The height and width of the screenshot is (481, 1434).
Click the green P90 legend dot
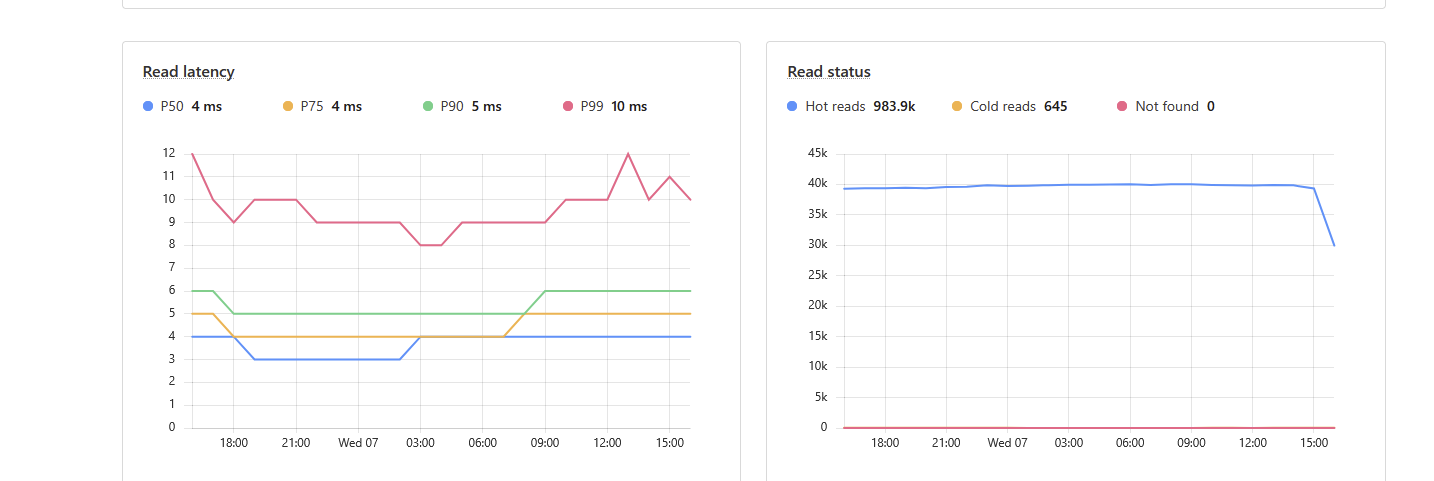click(428, 106)
